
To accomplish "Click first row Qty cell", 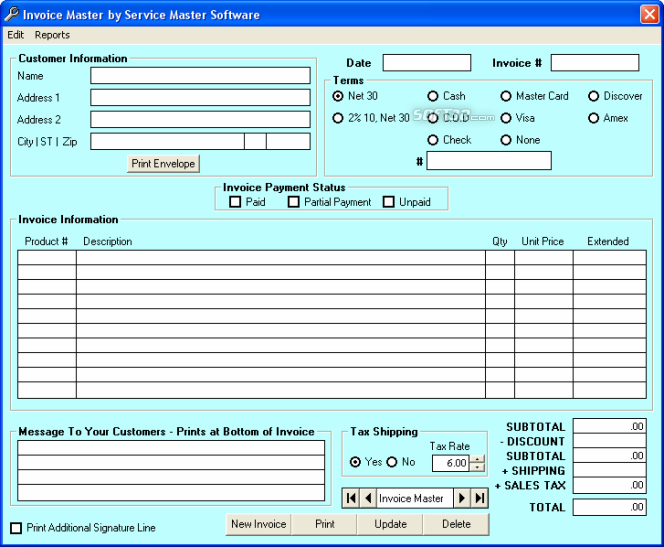I will coord(500,258).
